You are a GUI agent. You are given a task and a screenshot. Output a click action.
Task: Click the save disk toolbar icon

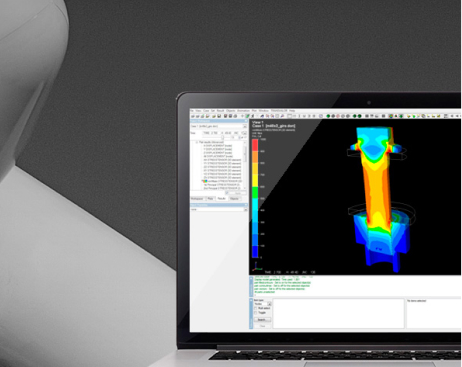coord(219,116)
